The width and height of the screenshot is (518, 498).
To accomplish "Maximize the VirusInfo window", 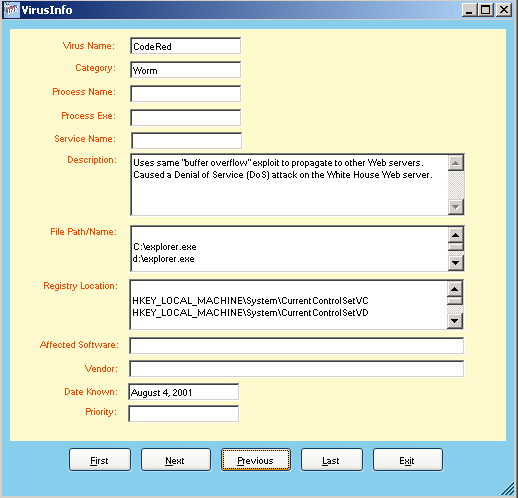I will pyautogui.click(x=486, y=10).
